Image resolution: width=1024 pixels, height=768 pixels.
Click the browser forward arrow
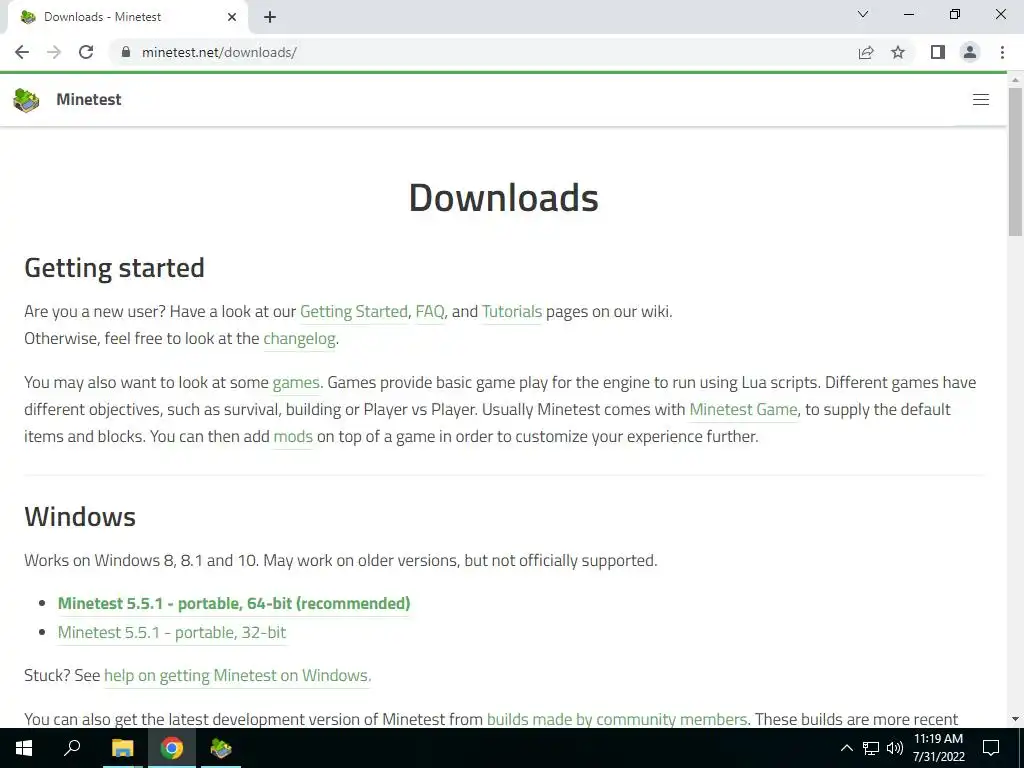coord(54,52)
